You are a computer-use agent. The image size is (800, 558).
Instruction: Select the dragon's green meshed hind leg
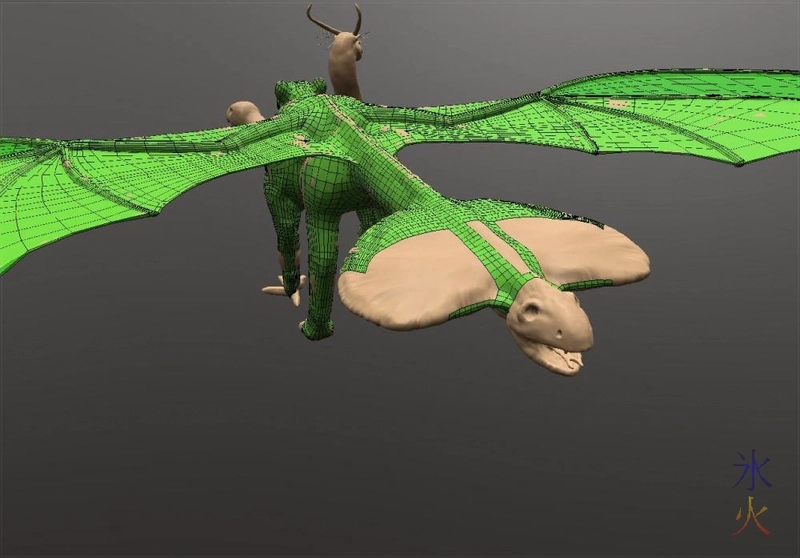click(x=323, y=245)
